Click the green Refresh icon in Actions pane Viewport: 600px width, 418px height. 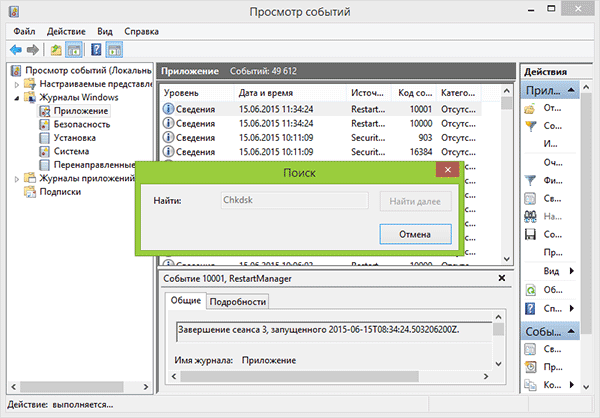[x=530, y=290]
